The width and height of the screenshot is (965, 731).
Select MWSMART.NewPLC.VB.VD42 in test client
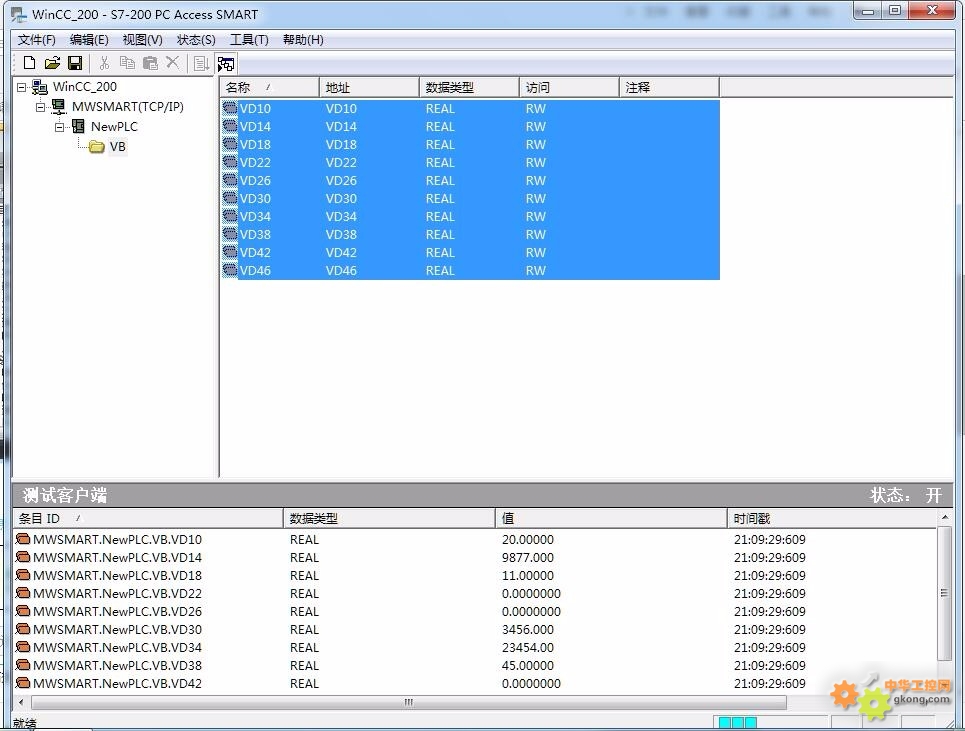pyautogui.click(x=117, y=683)
